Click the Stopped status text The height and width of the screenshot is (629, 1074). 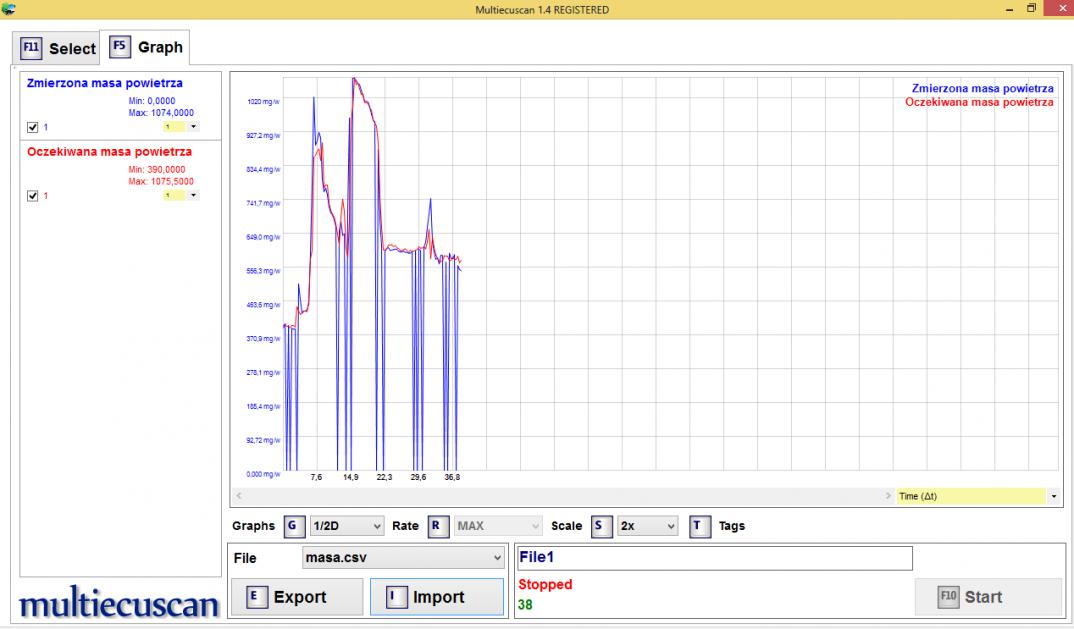(x=545, y=584)
